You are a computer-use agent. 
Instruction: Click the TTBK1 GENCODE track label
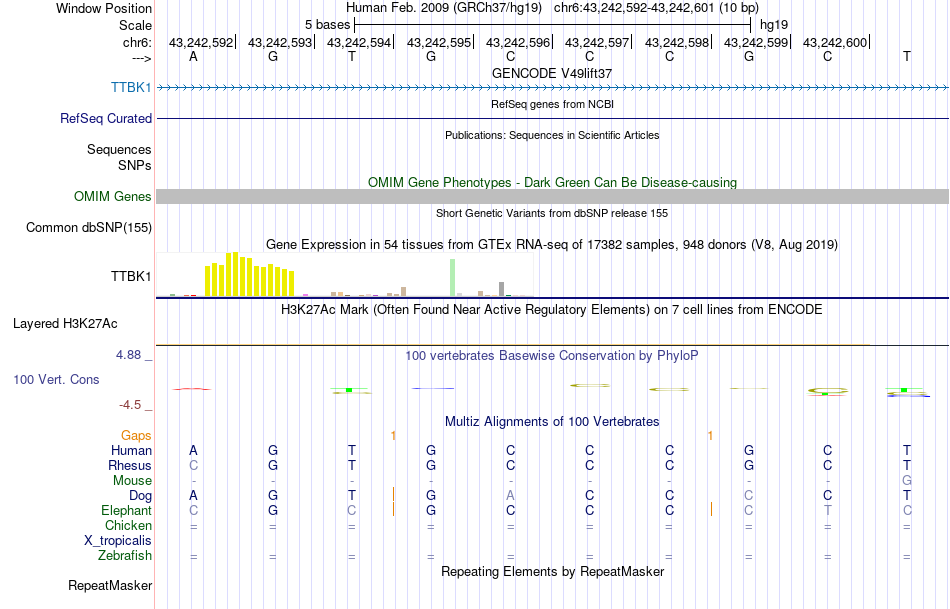point(131,87)
